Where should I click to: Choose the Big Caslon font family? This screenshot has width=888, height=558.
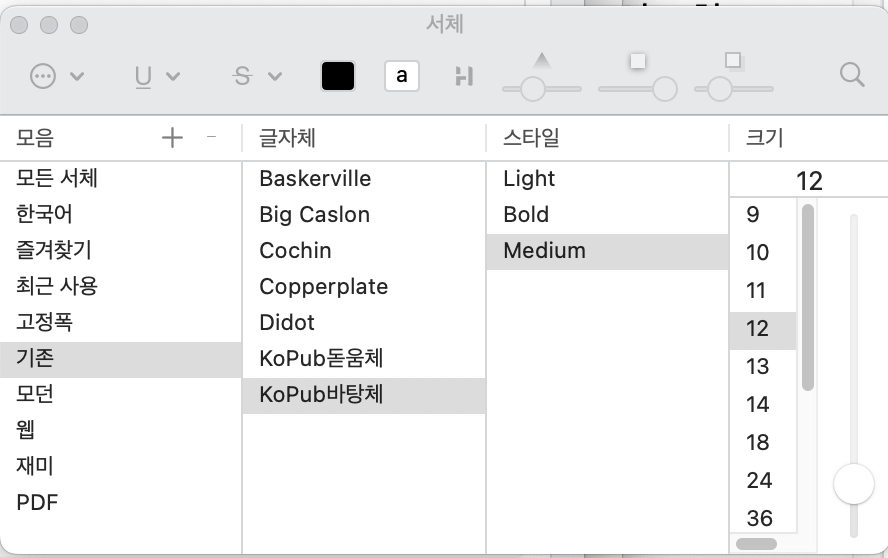click(x=364, y=215)
